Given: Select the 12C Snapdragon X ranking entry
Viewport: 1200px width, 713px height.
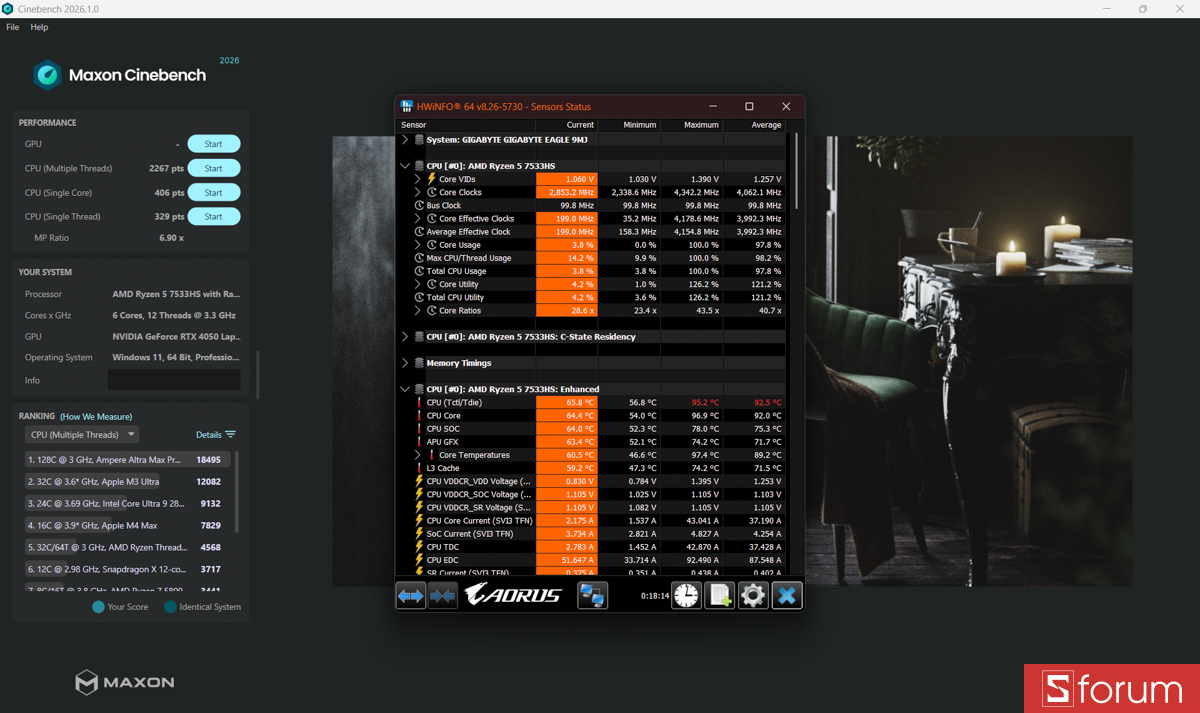Looking at the screenshot, I should [x=127, y=569].
